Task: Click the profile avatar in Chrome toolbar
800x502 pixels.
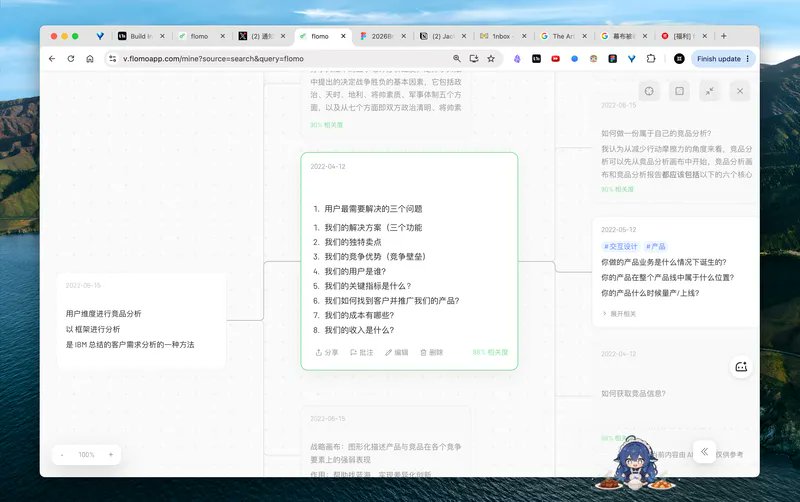Action: tap(679, 59)
